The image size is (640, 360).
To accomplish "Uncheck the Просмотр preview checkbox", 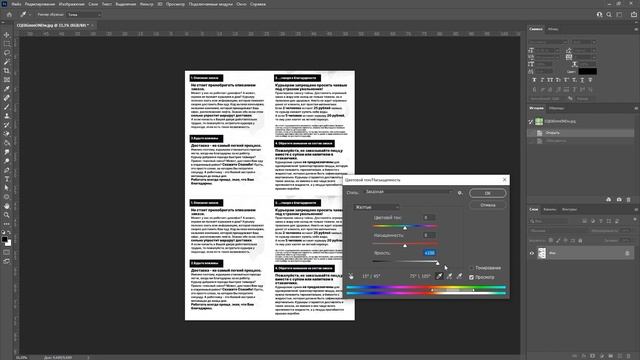I will [471, 277].
